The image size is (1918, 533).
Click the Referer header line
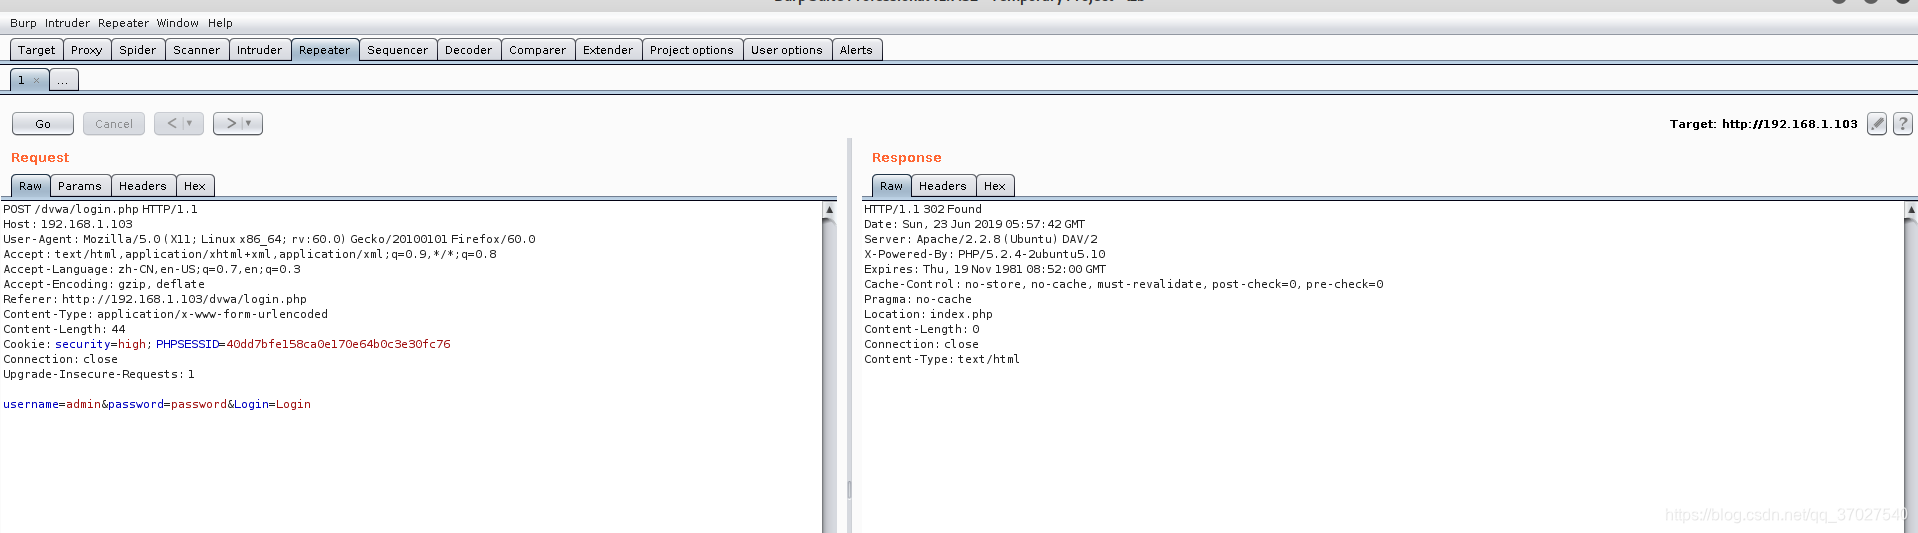click(x=155, y=299)
